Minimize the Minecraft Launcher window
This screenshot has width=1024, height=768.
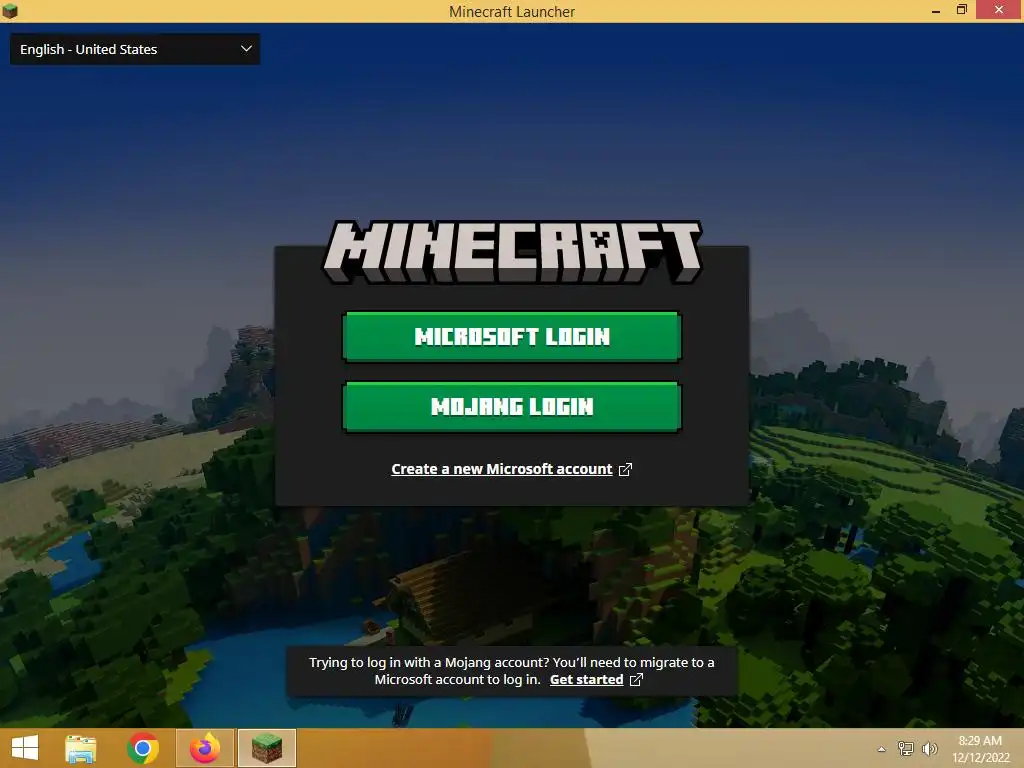point(936,11)
